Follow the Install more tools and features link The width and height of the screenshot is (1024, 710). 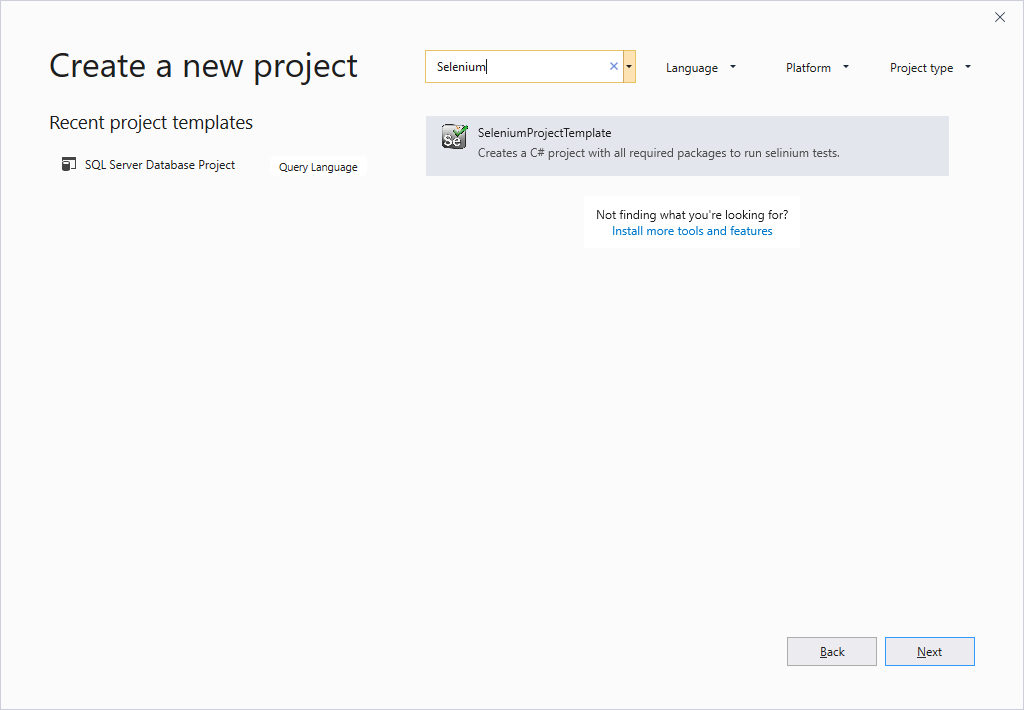pos(692,231)
